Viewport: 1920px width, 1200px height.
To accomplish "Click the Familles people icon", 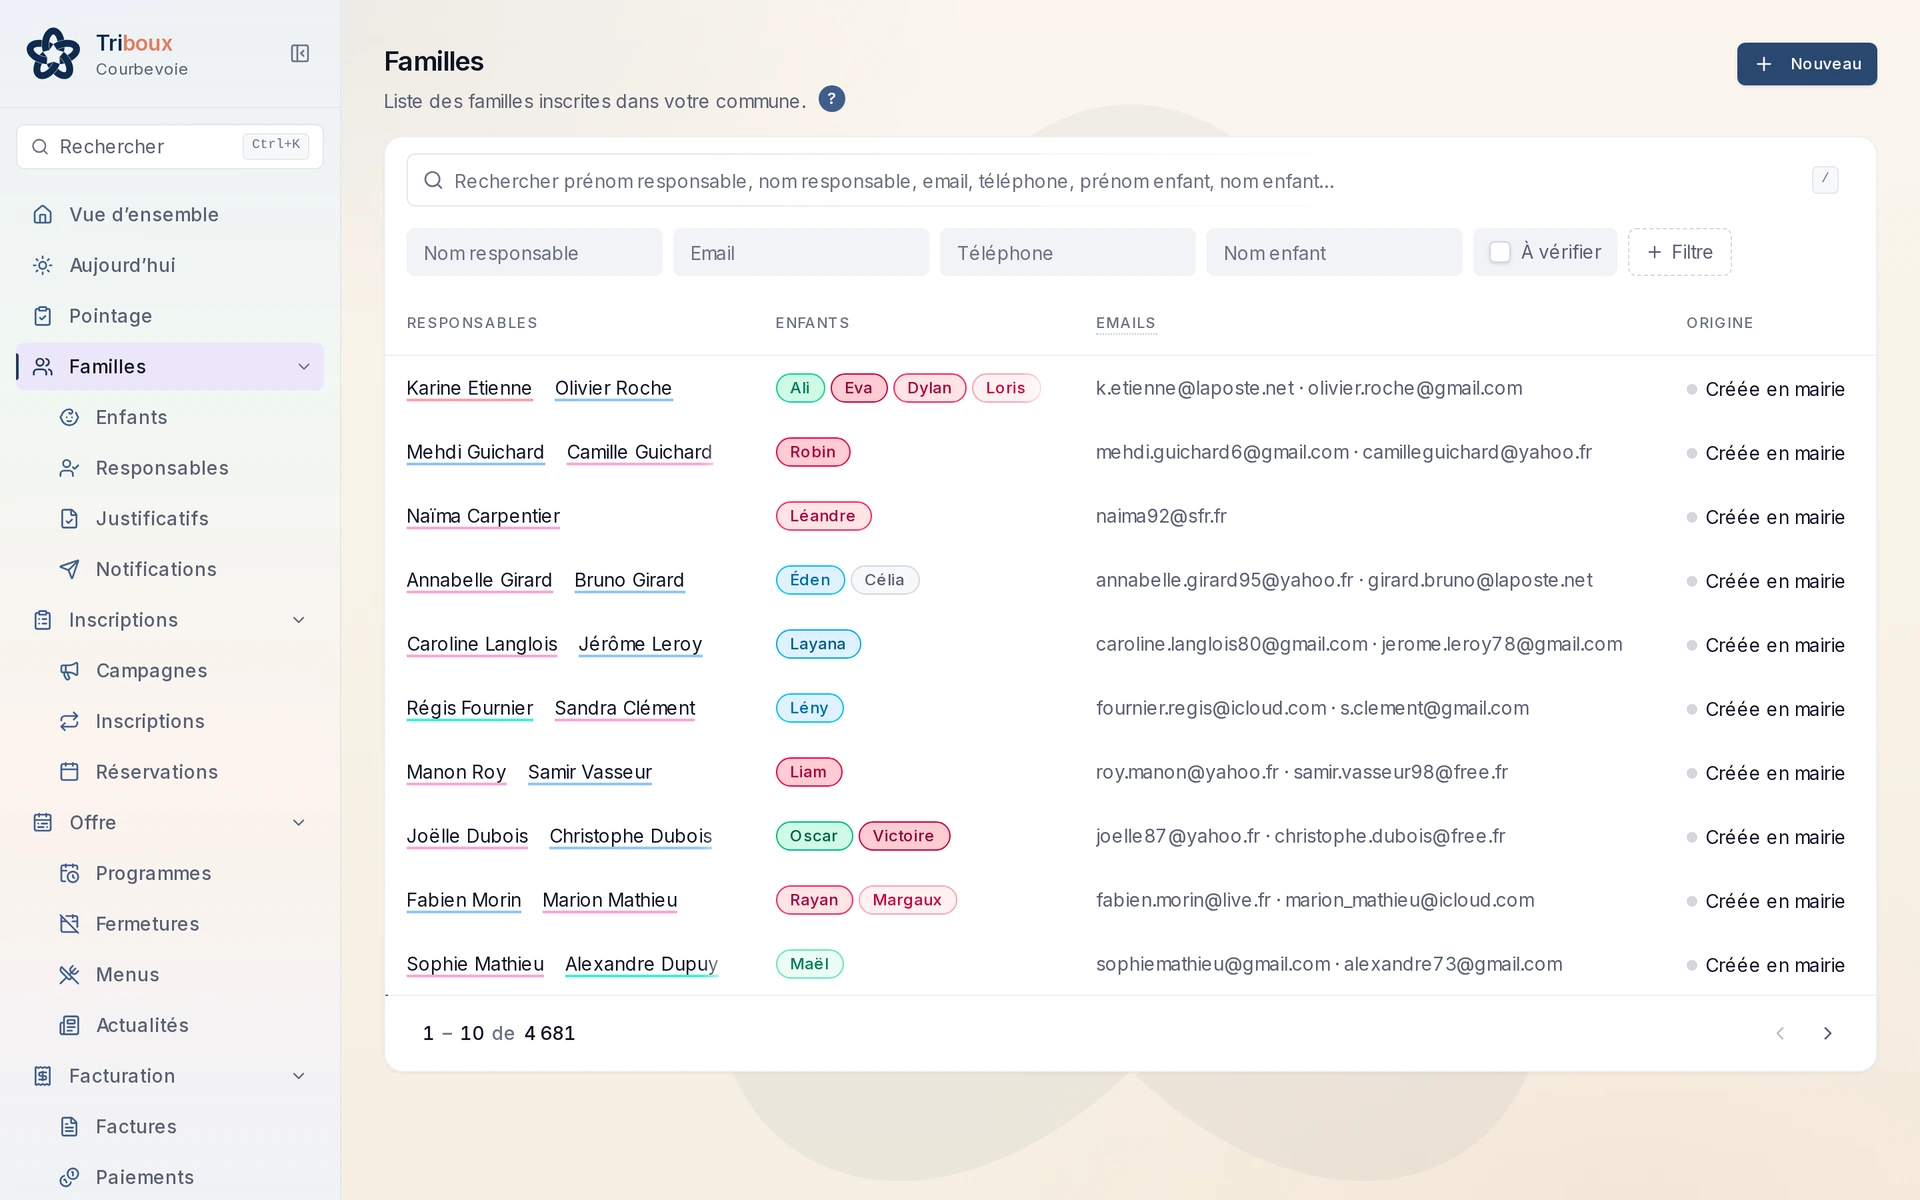I will pyautogui.click(x=43, y=367).
